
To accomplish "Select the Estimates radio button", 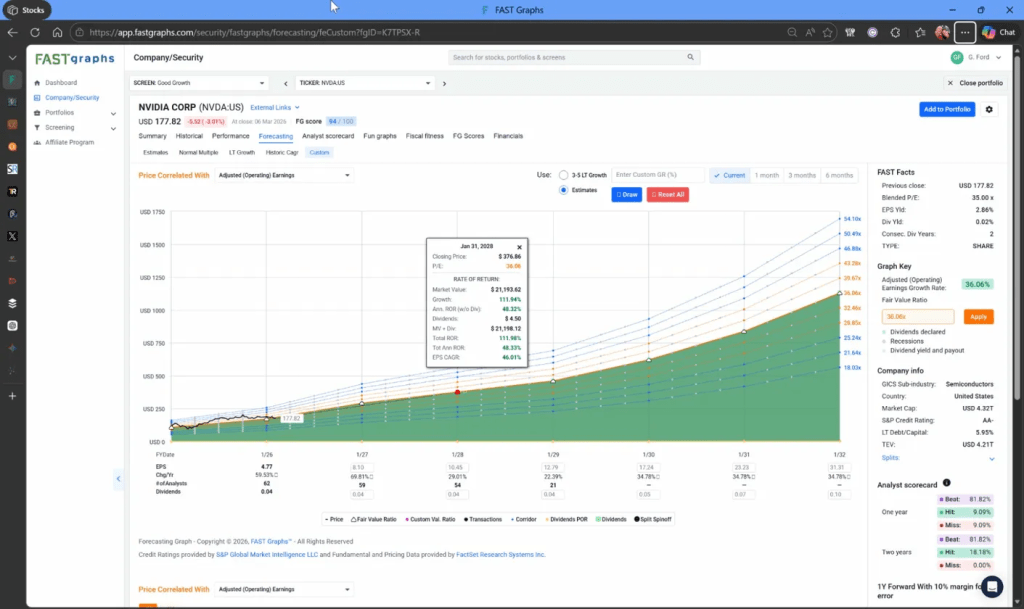I will [564, 189].
